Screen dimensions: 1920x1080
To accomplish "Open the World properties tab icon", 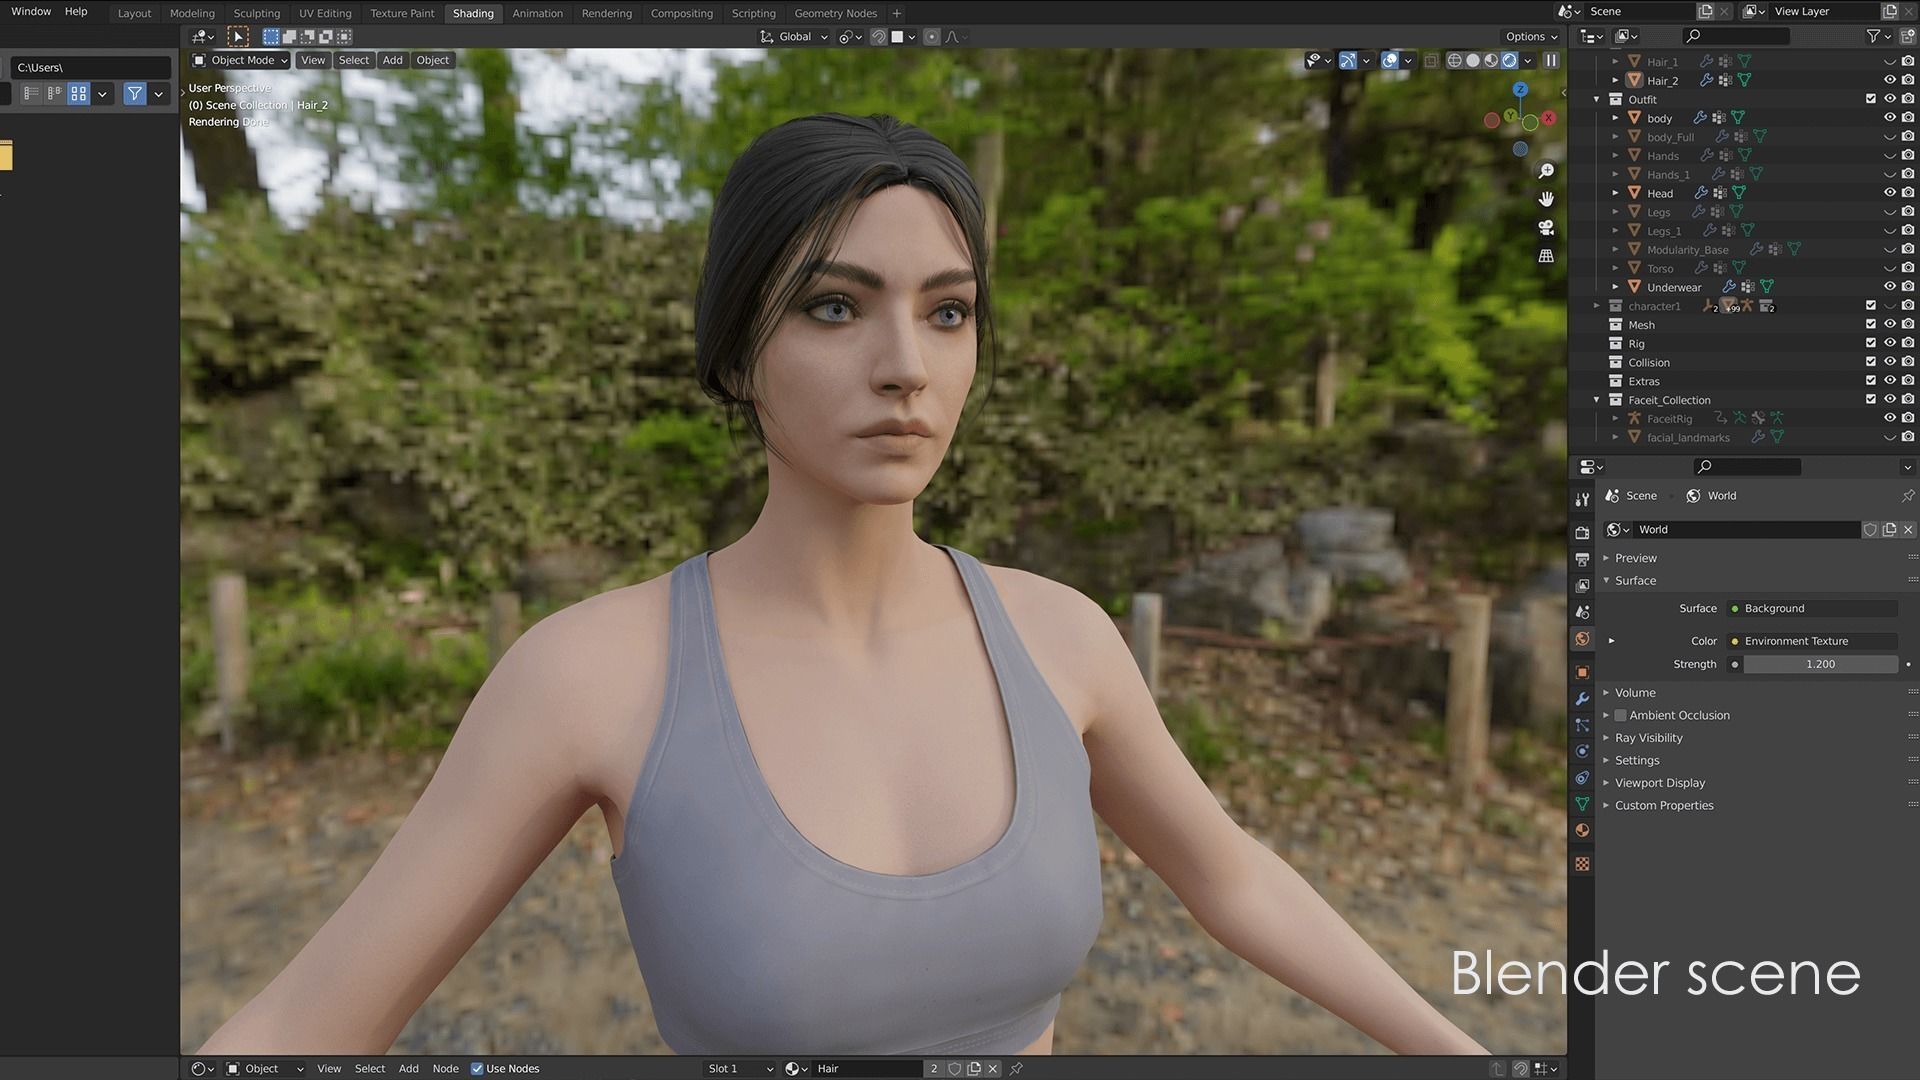I will 1582,639.
